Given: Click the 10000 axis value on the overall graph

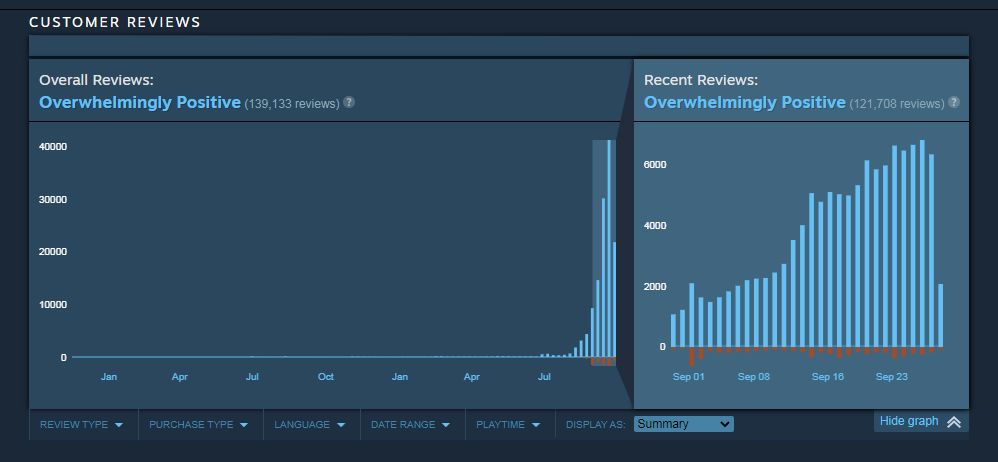Looking at the screenshot, I should pyautogui.click(x=53, y=304).
